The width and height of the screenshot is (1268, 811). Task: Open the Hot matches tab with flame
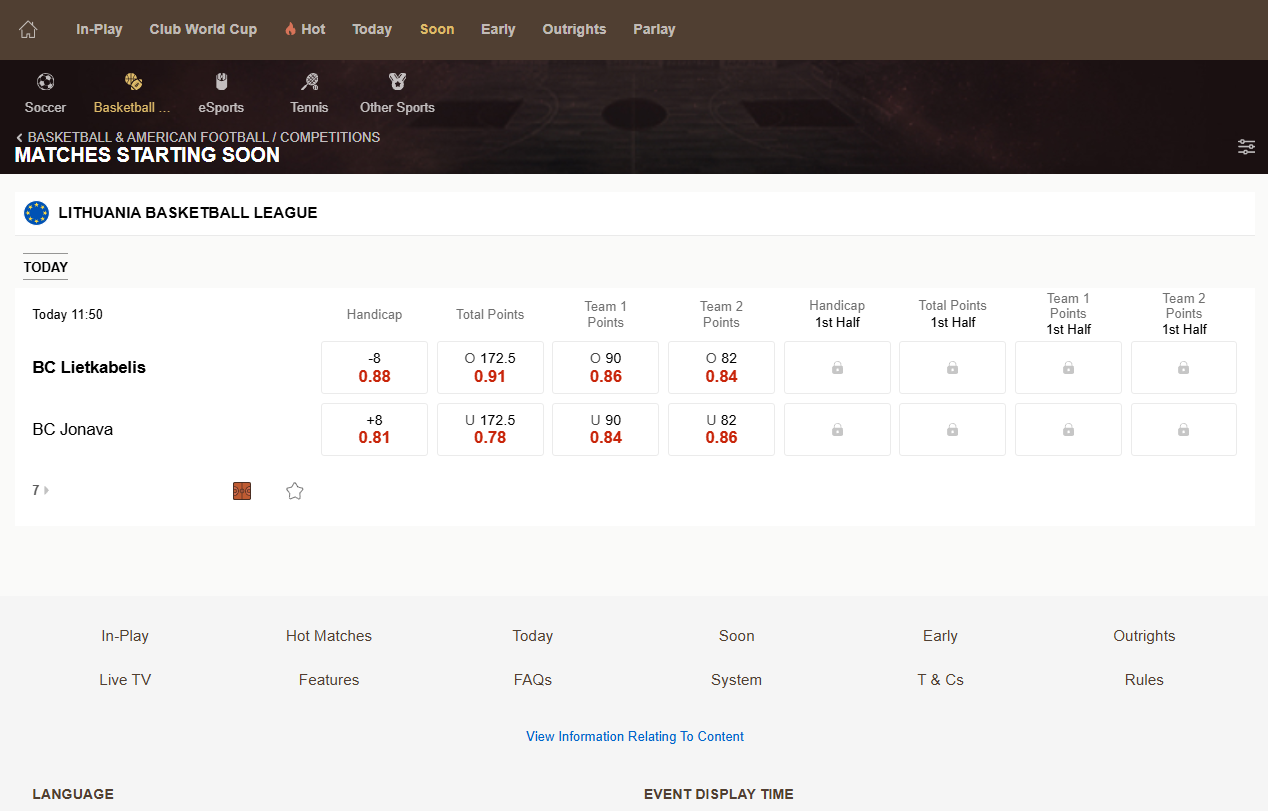coord(305,29)
